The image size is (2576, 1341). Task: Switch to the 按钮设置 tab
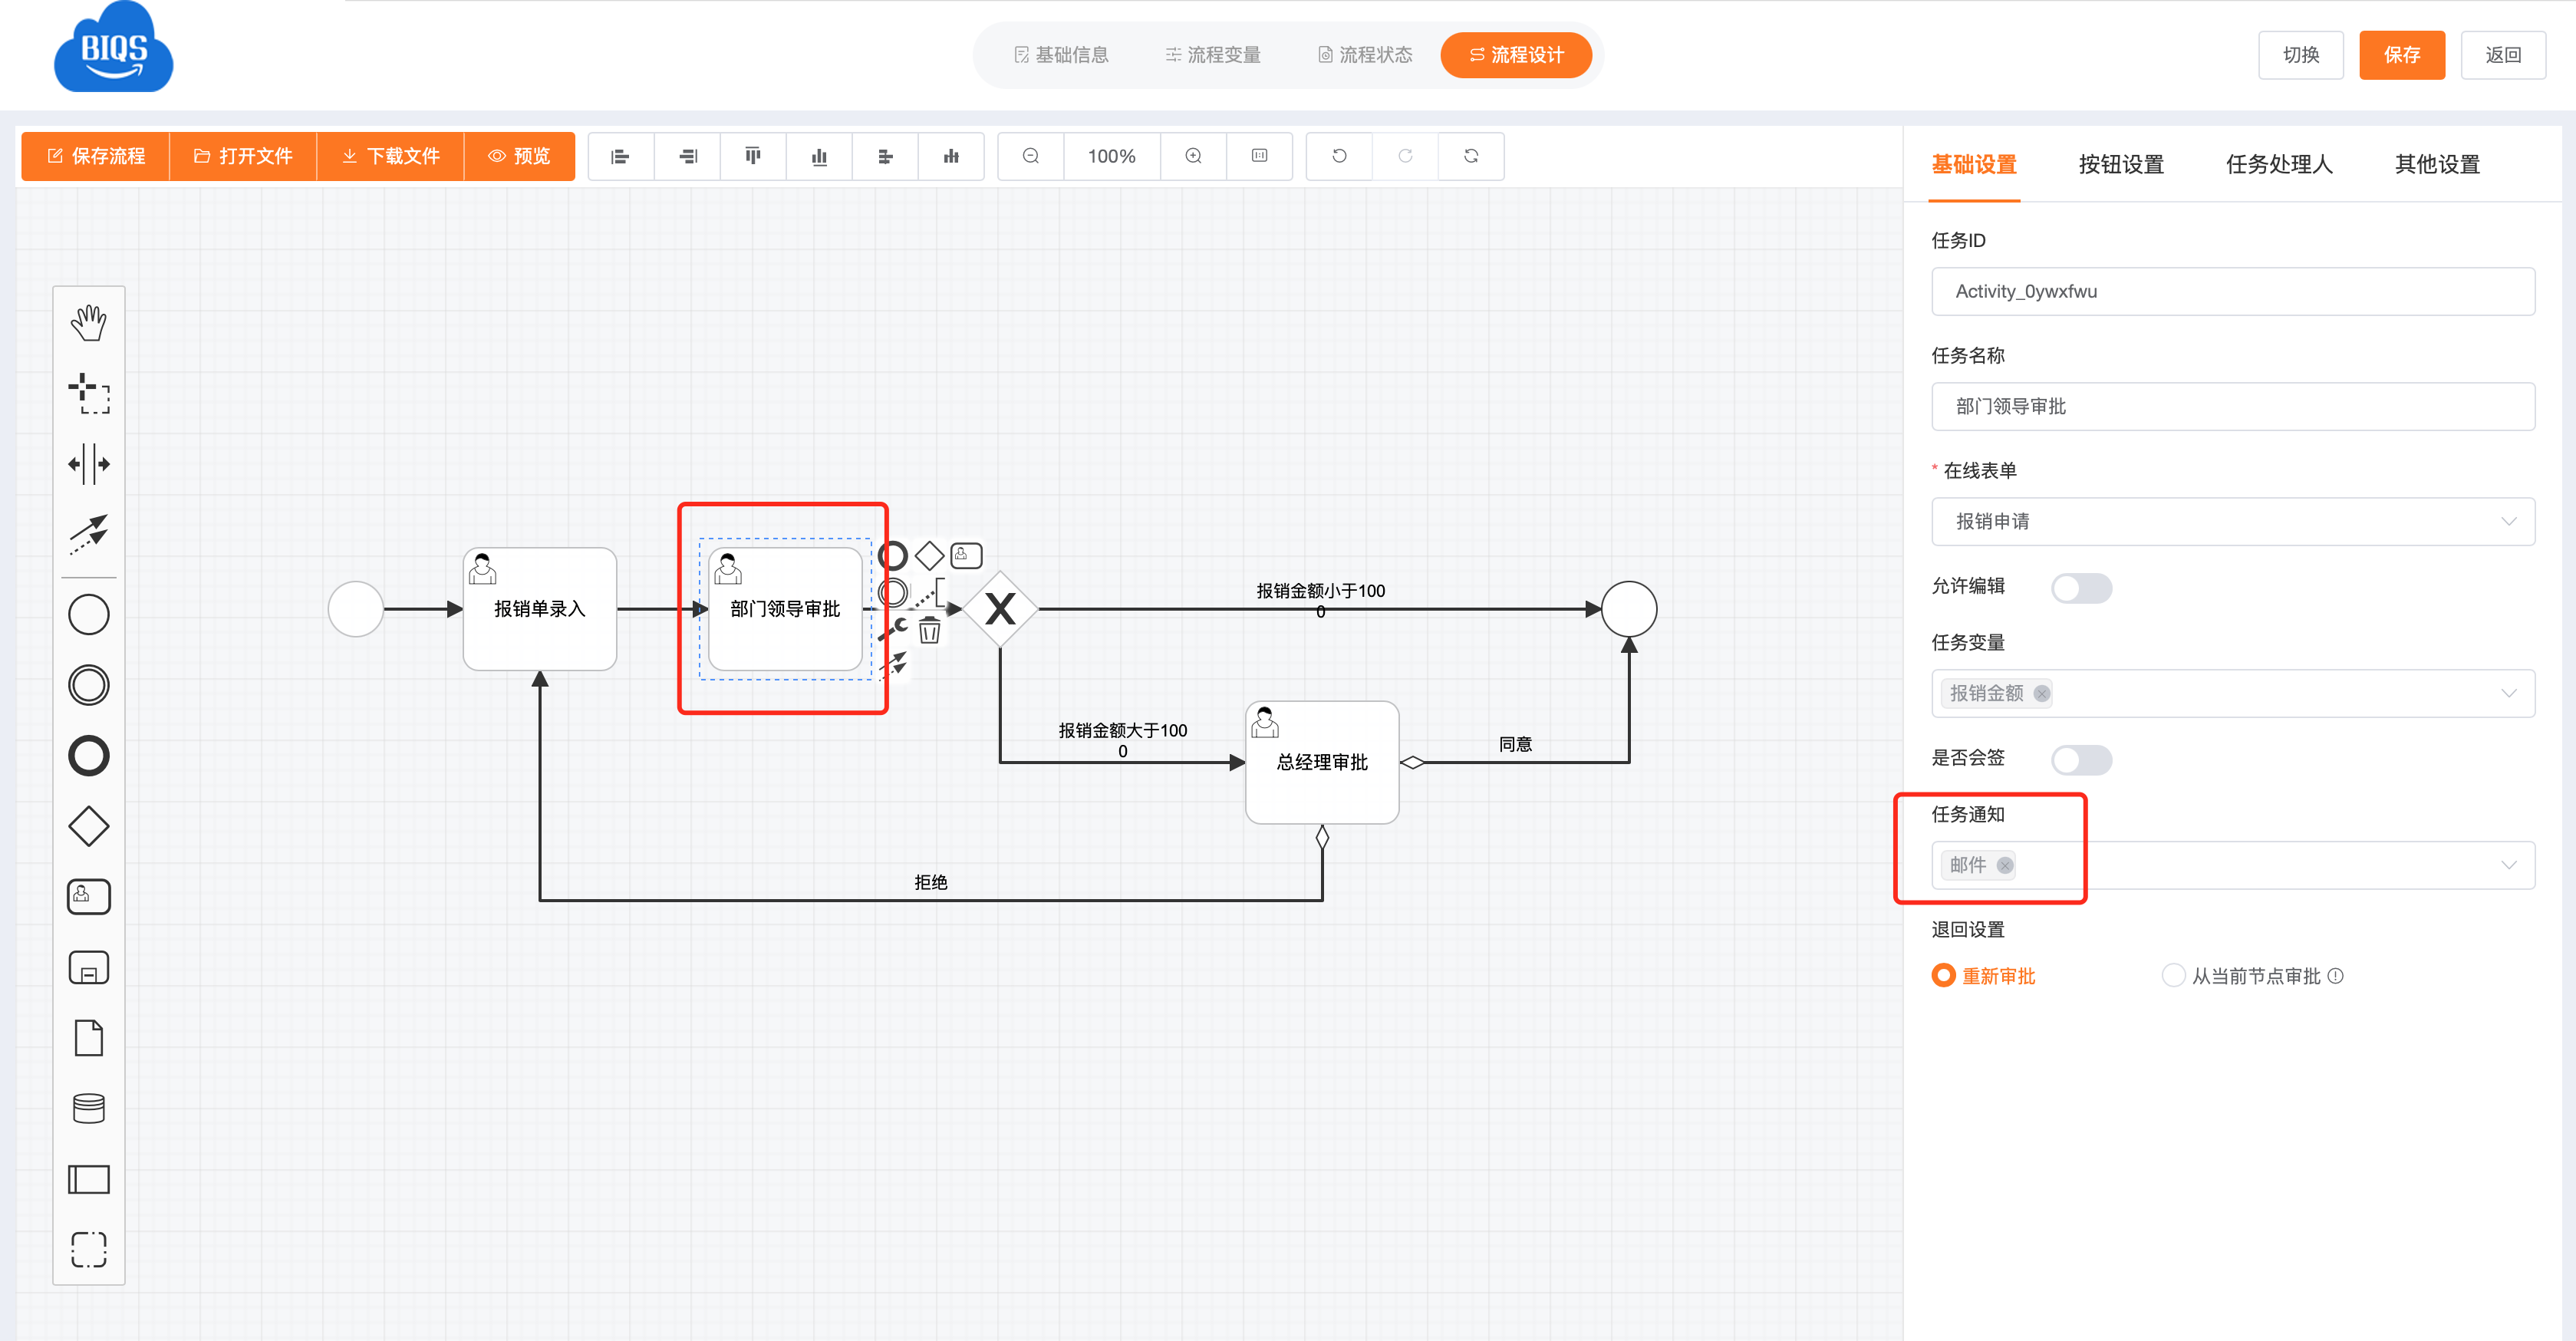coord(2120,164)
